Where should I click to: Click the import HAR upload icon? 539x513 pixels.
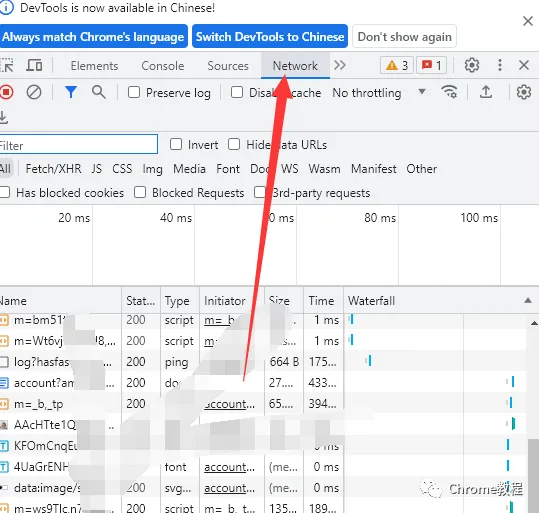(x=486, y=92)
